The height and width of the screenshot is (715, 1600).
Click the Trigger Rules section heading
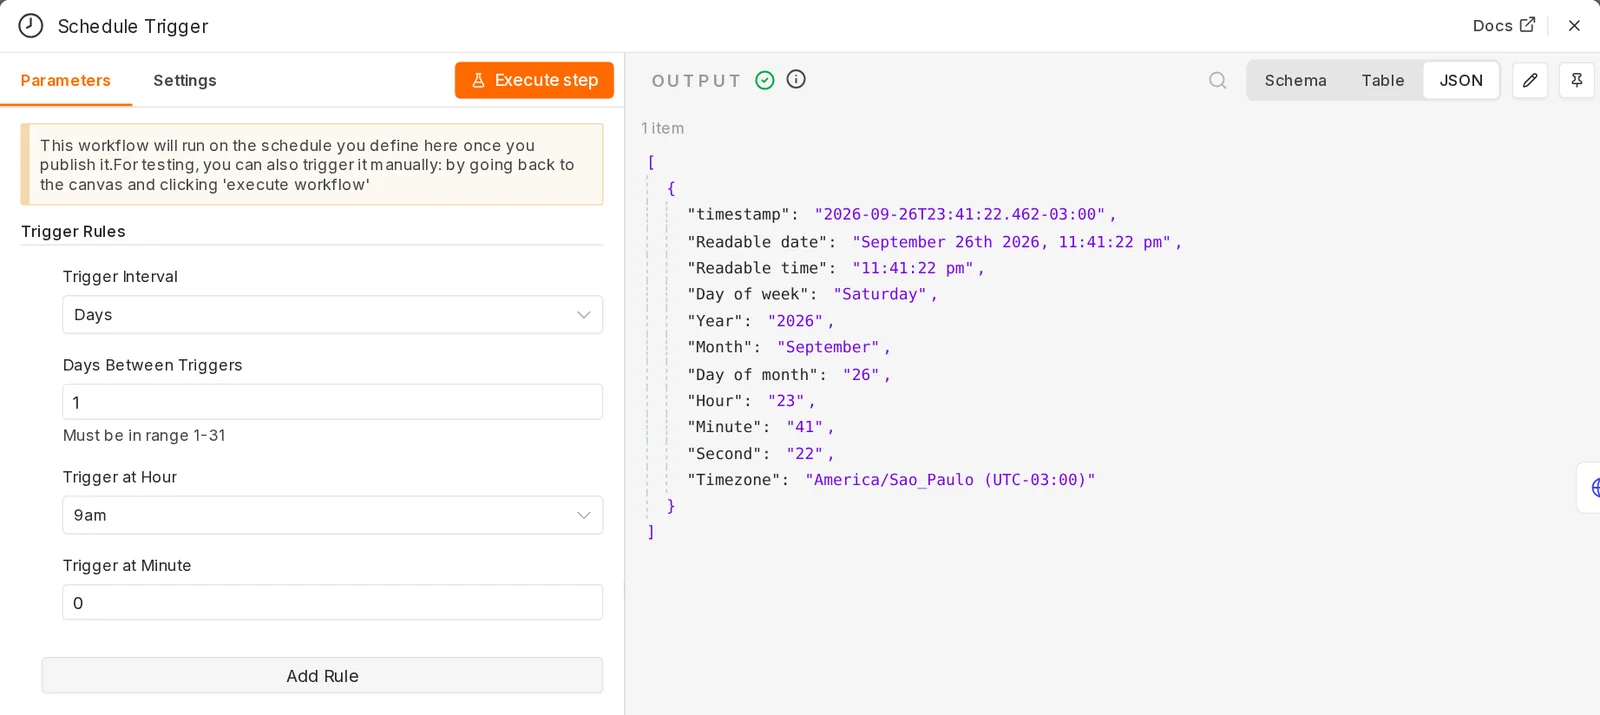click(x=73, y=231)
